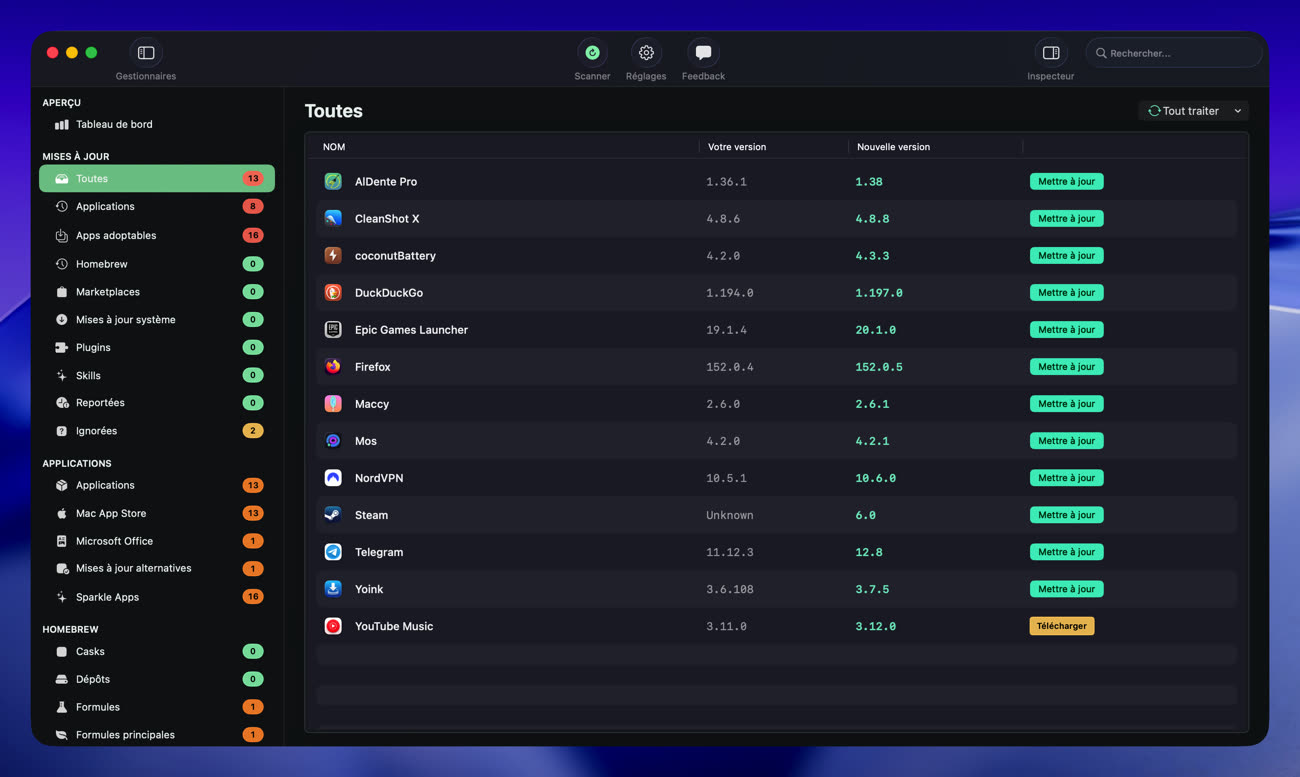
Task: Click Télécharger for YouTube Music
Action: tap(1062, 626)
